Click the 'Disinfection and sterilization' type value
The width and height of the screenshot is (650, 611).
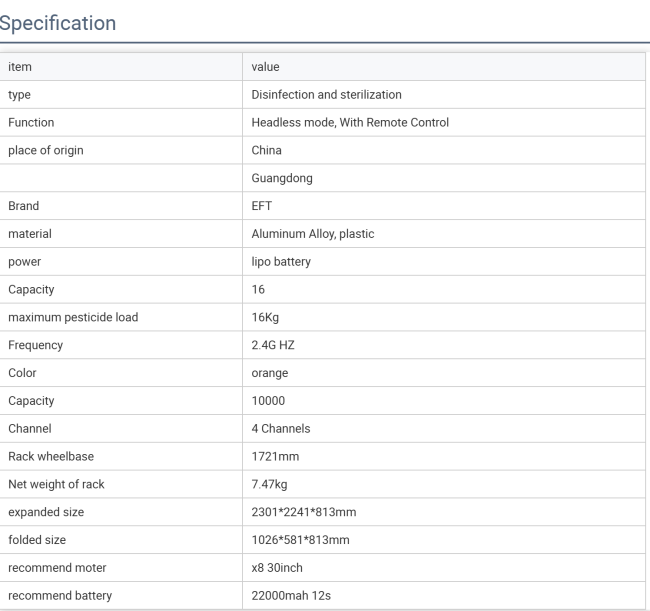326,95
